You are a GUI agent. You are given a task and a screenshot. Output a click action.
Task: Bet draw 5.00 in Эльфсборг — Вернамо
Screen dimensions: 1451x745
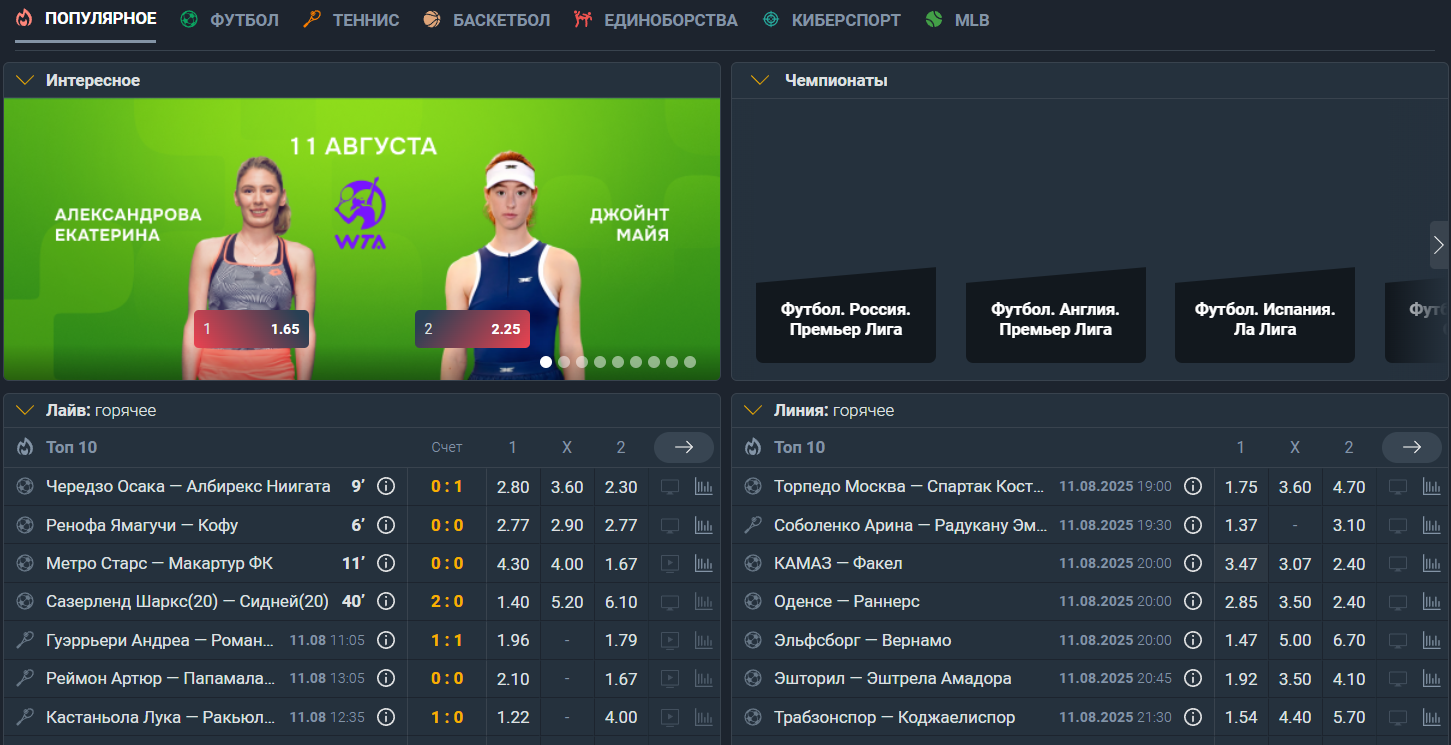pyautogui.click(x=1295, y=640)
